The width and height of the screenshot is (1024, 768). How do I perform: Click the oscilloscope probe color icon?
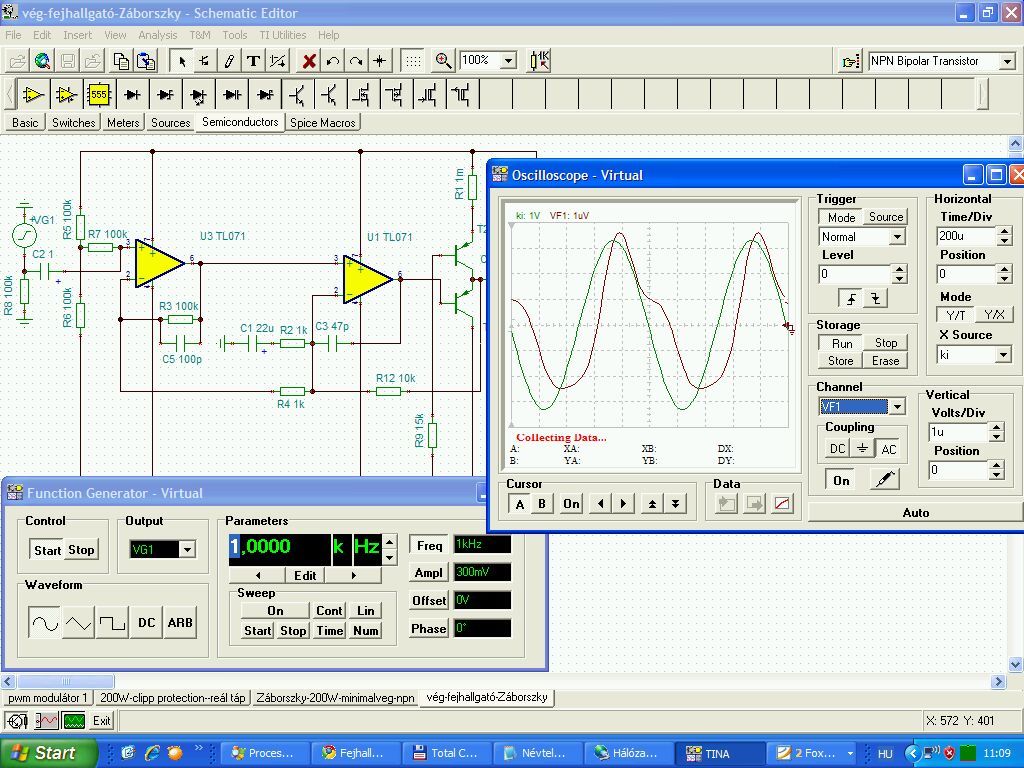click(884, 480)
